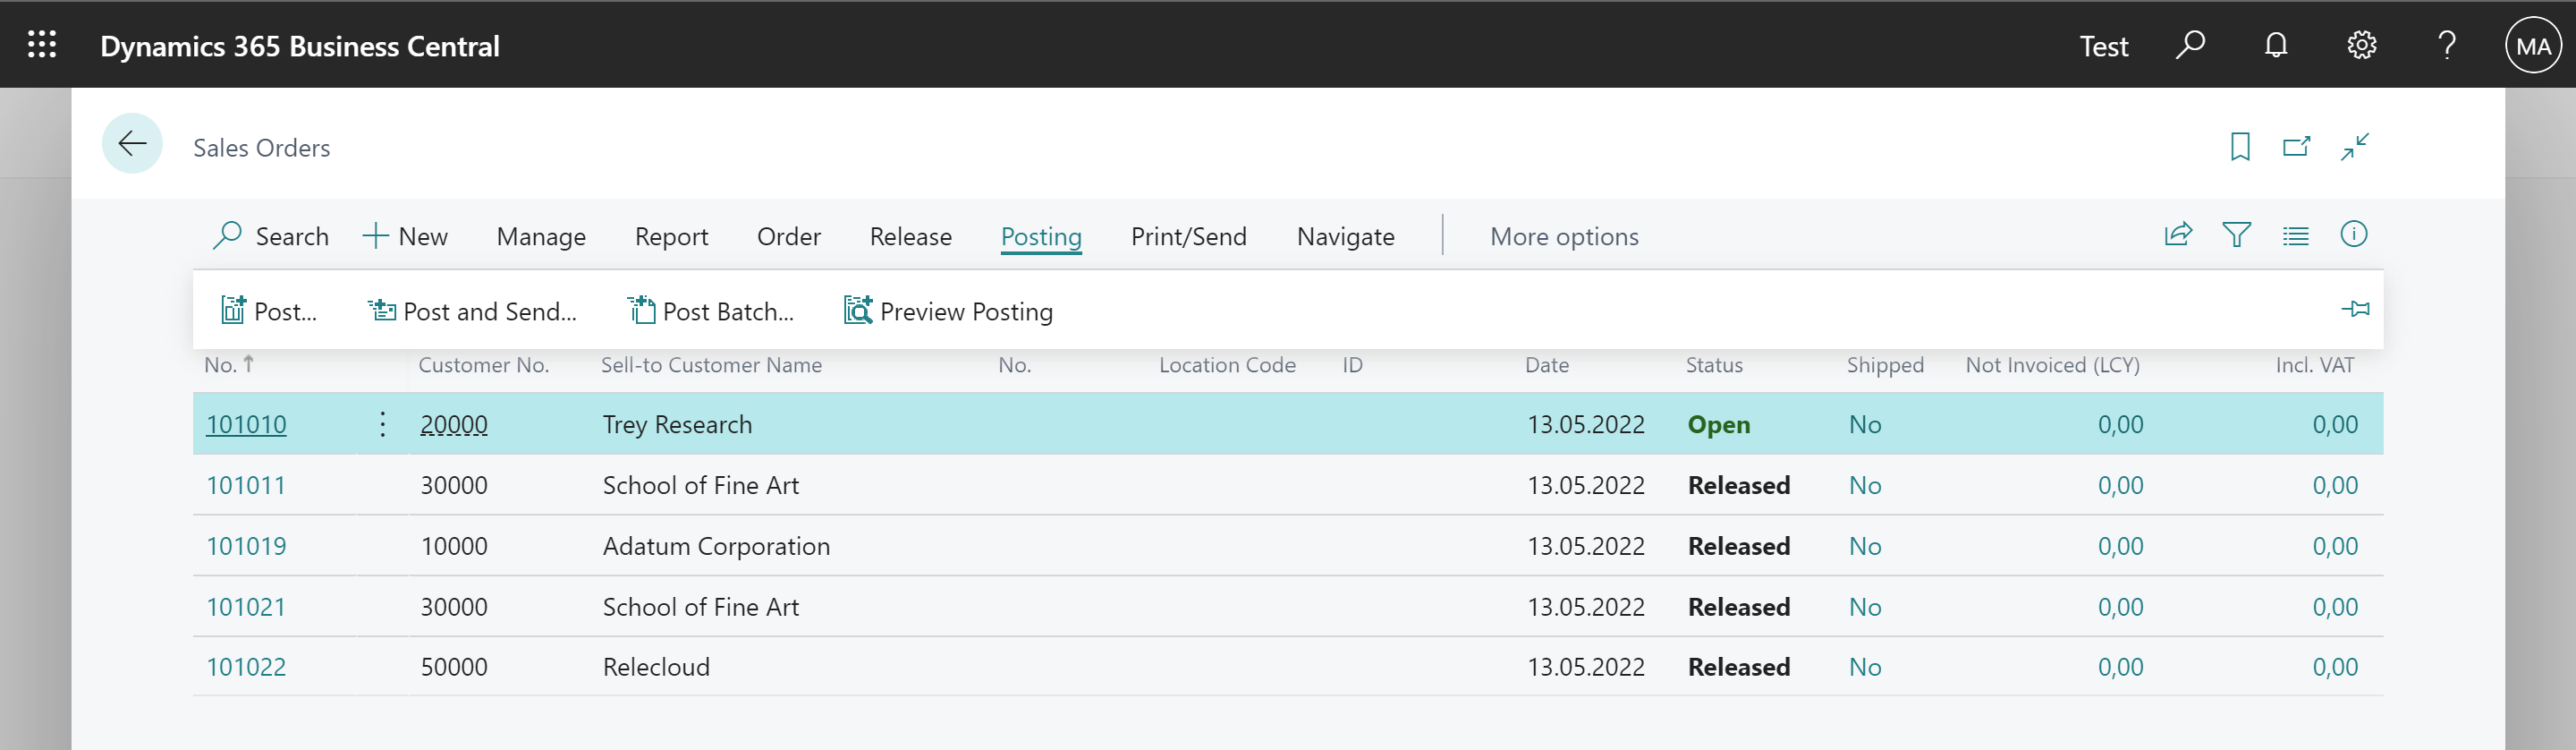Viewport: 2576px width, 750px height.
Task: Open the Manage menu
Action: pos(541,237)
